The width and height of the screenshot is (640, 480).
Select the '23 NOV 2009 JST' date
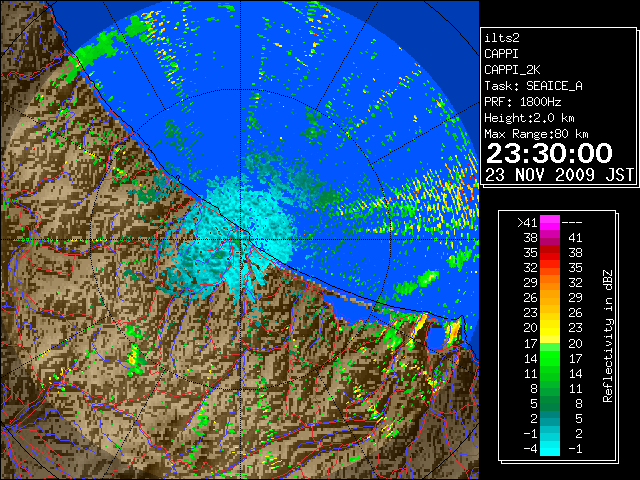pos(559,175)
